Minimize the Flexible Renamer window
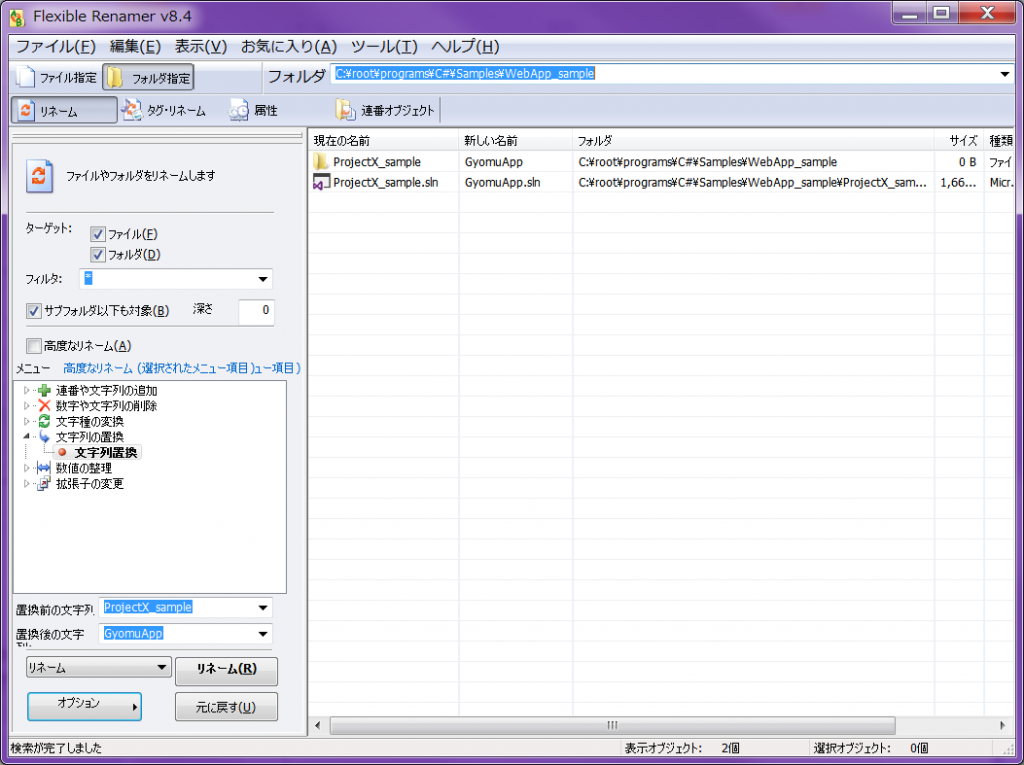Image resolution: width=1024 pixels, height=765 pixels. coord(910,13)
